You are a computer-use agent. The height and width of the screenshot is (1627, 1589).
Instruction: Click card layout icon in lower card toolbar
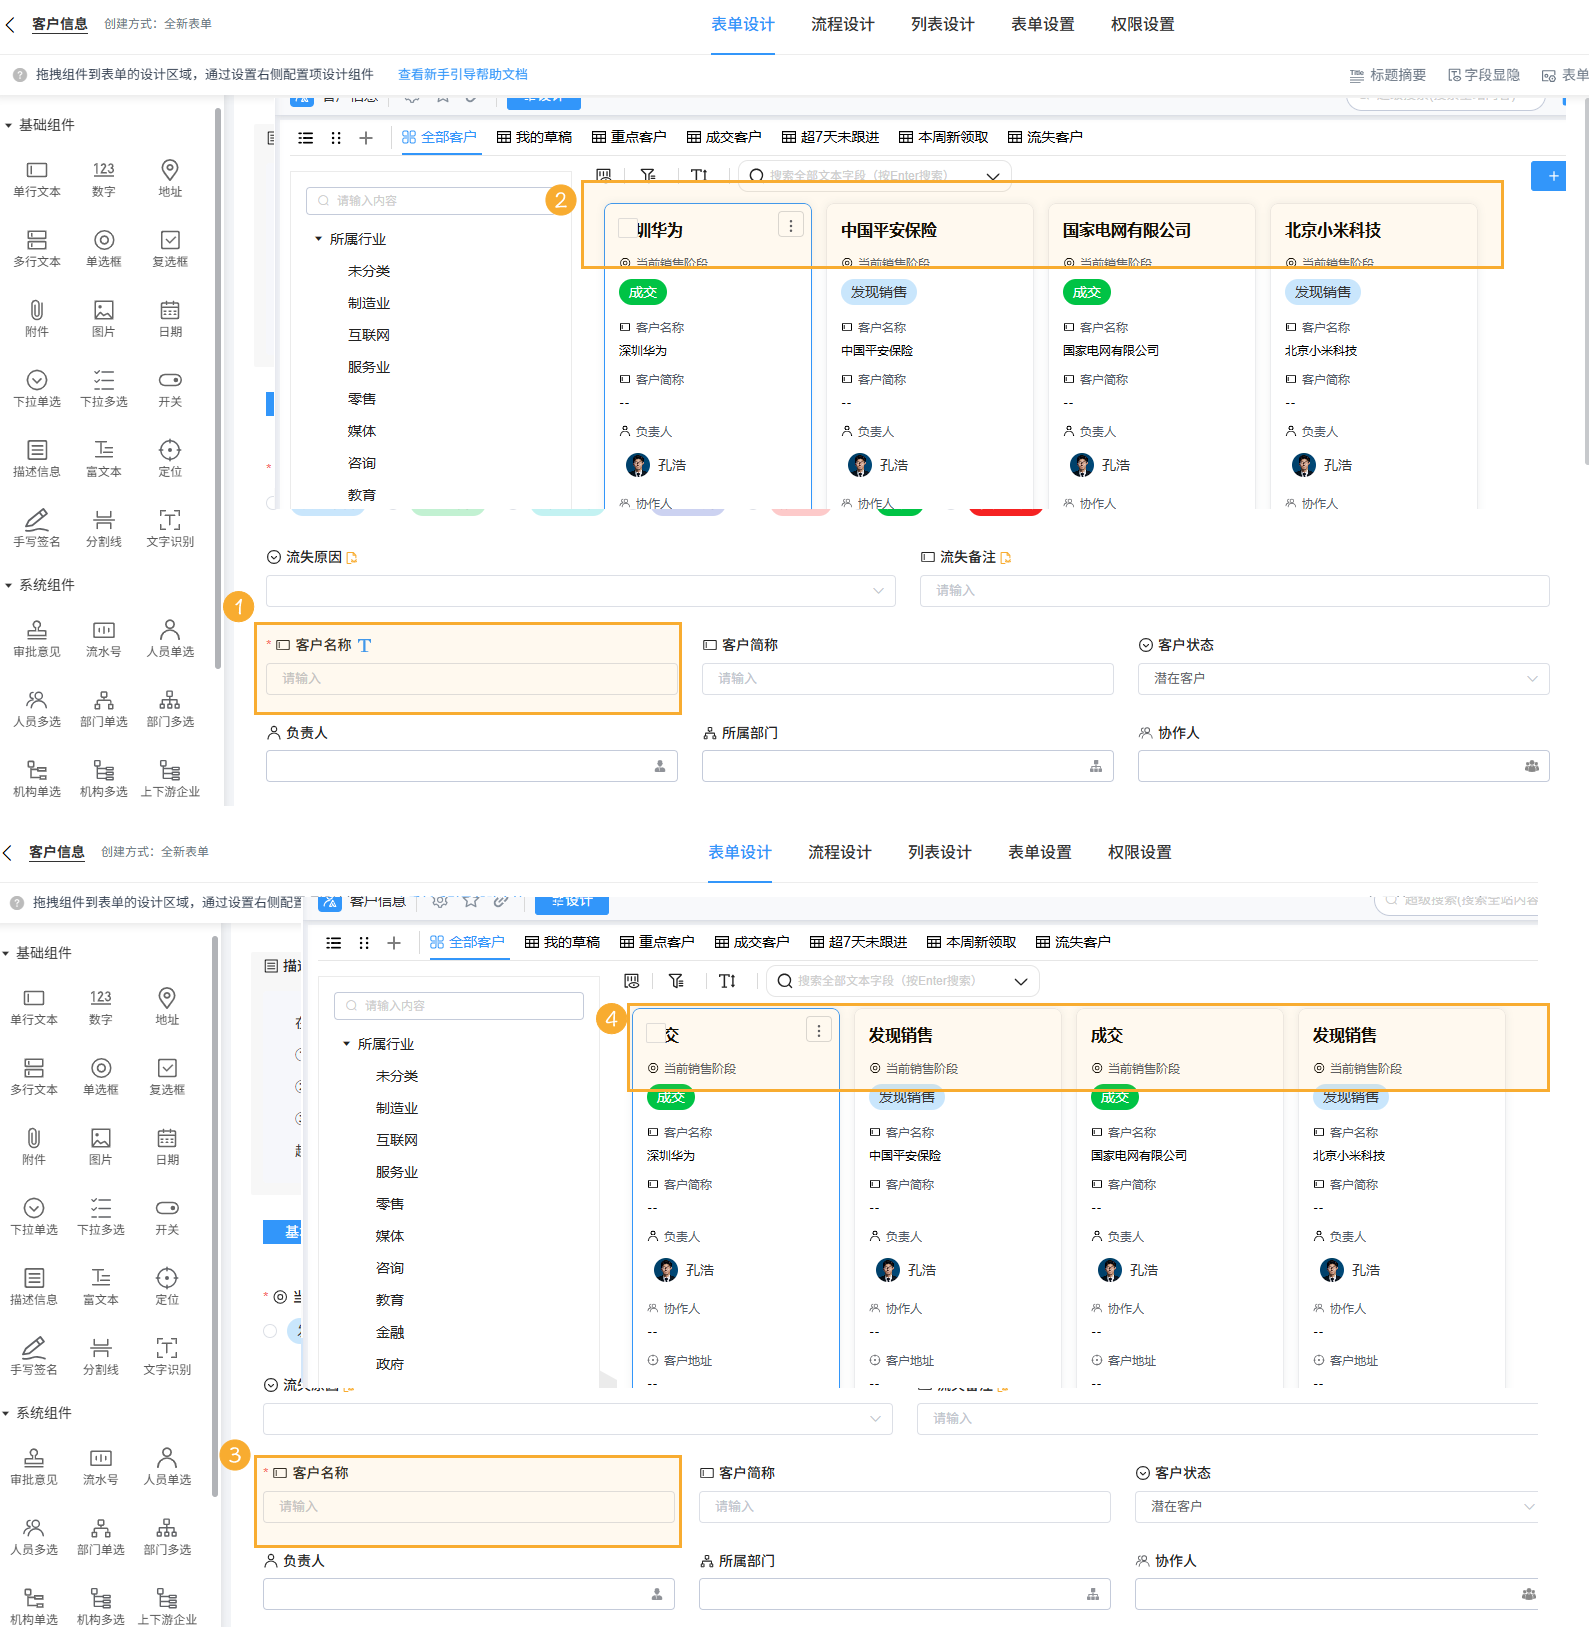(631, 981)
